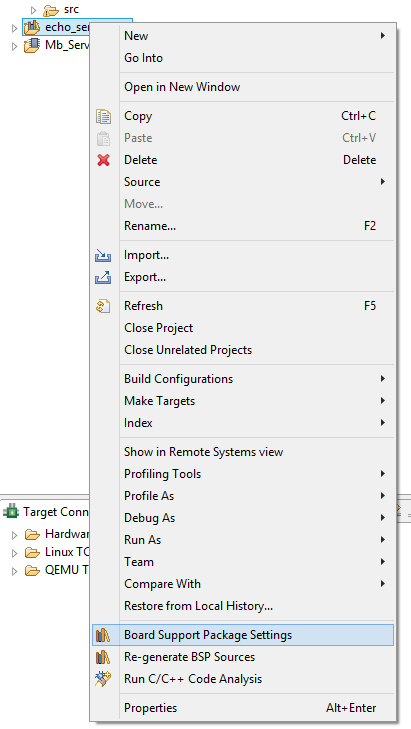
Task: Choose Delete from the context menu
Action: [243, 160]
